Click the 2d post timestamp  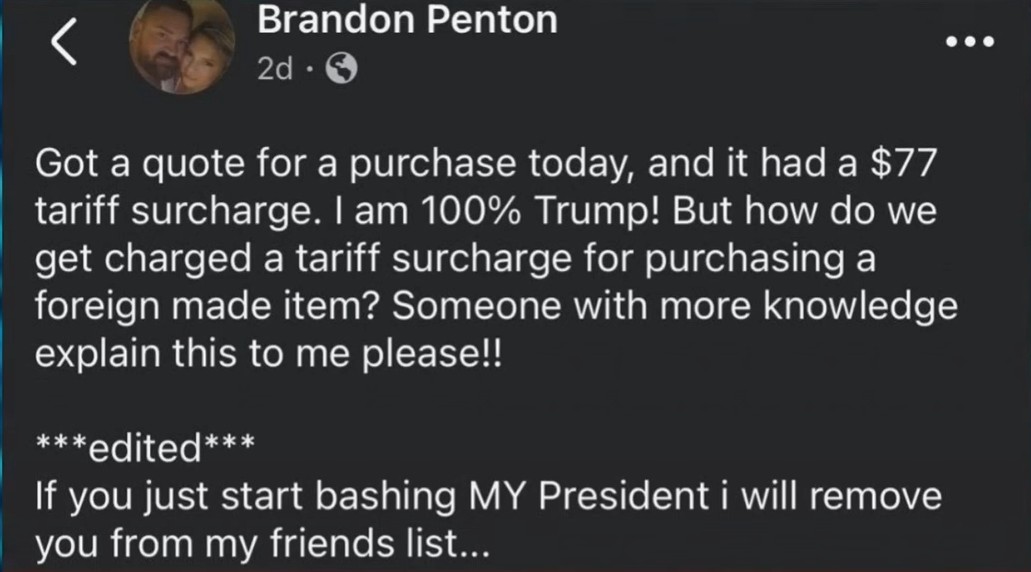click(x=275, y=68)
